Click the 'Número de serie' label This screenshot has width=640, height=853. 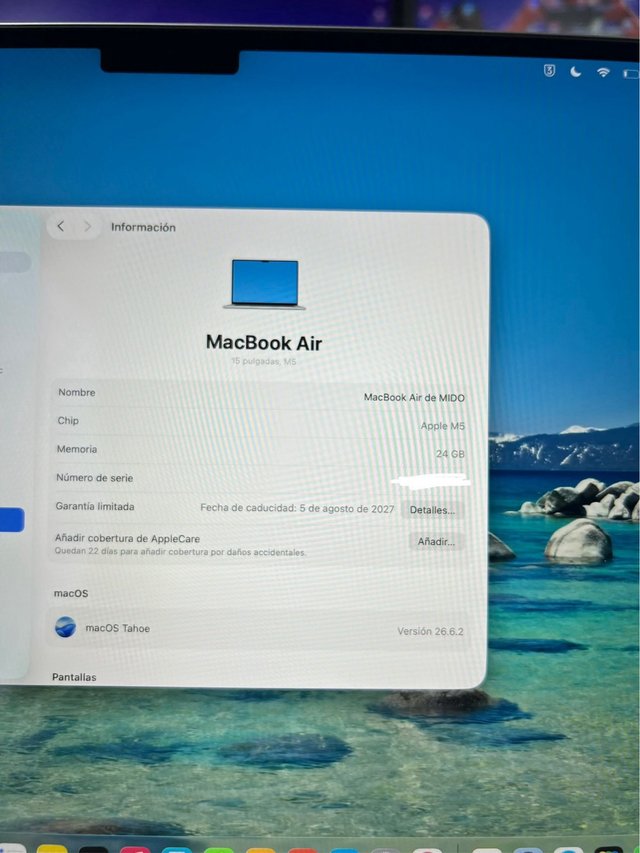tap(95, 478)
